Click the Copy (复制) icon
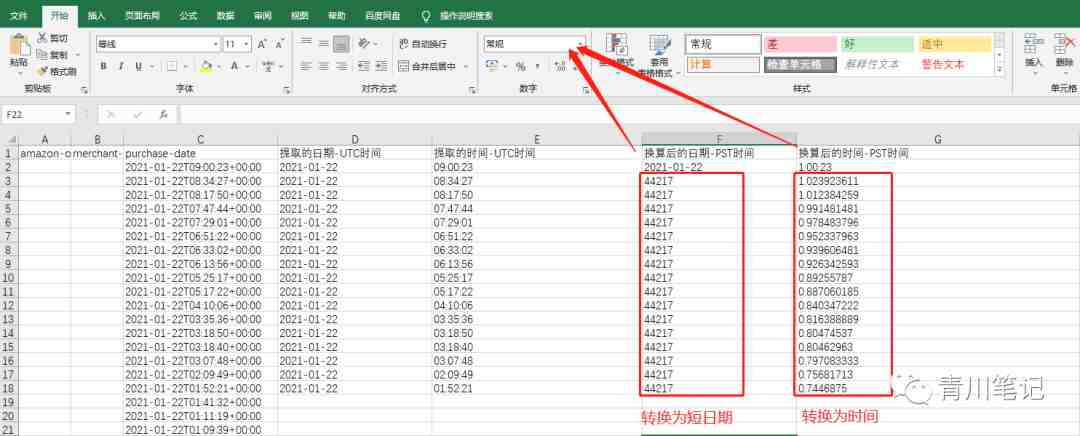The width and height of the screenshot is (1080, 436). coord(42,54)
